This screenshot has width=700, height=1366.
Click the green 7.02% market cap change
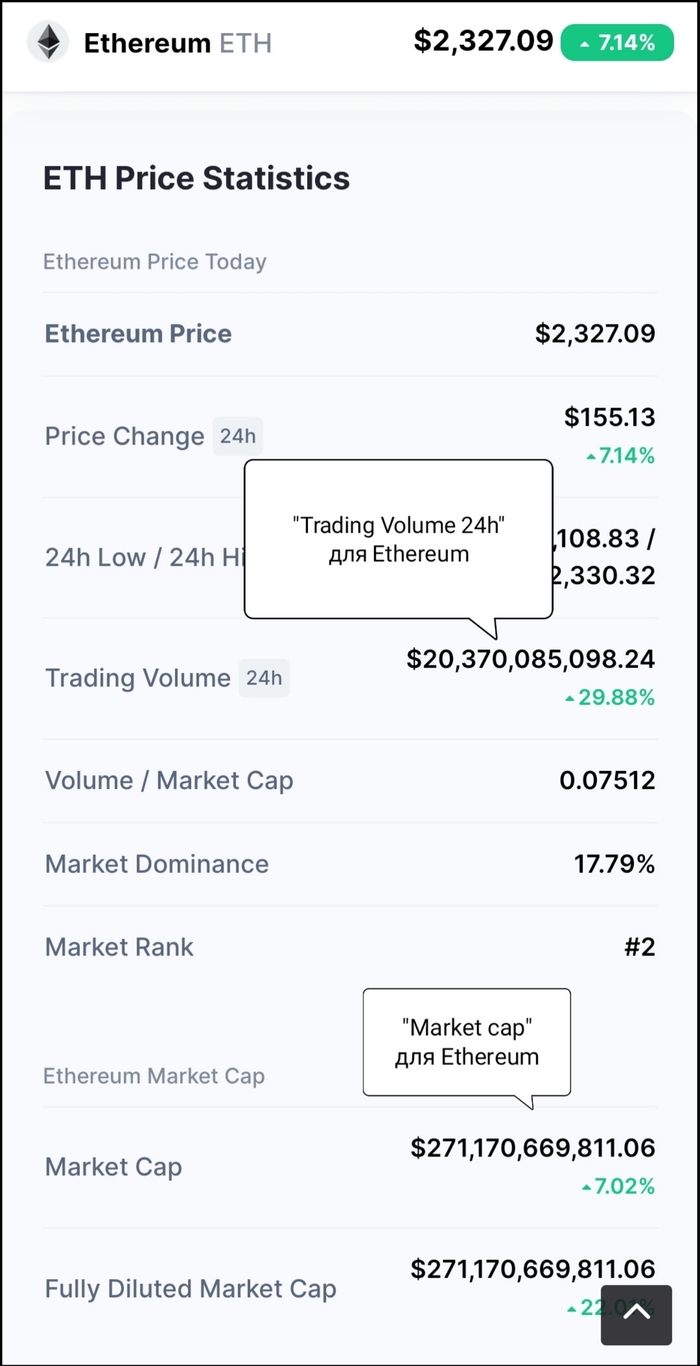[618, 1187]
